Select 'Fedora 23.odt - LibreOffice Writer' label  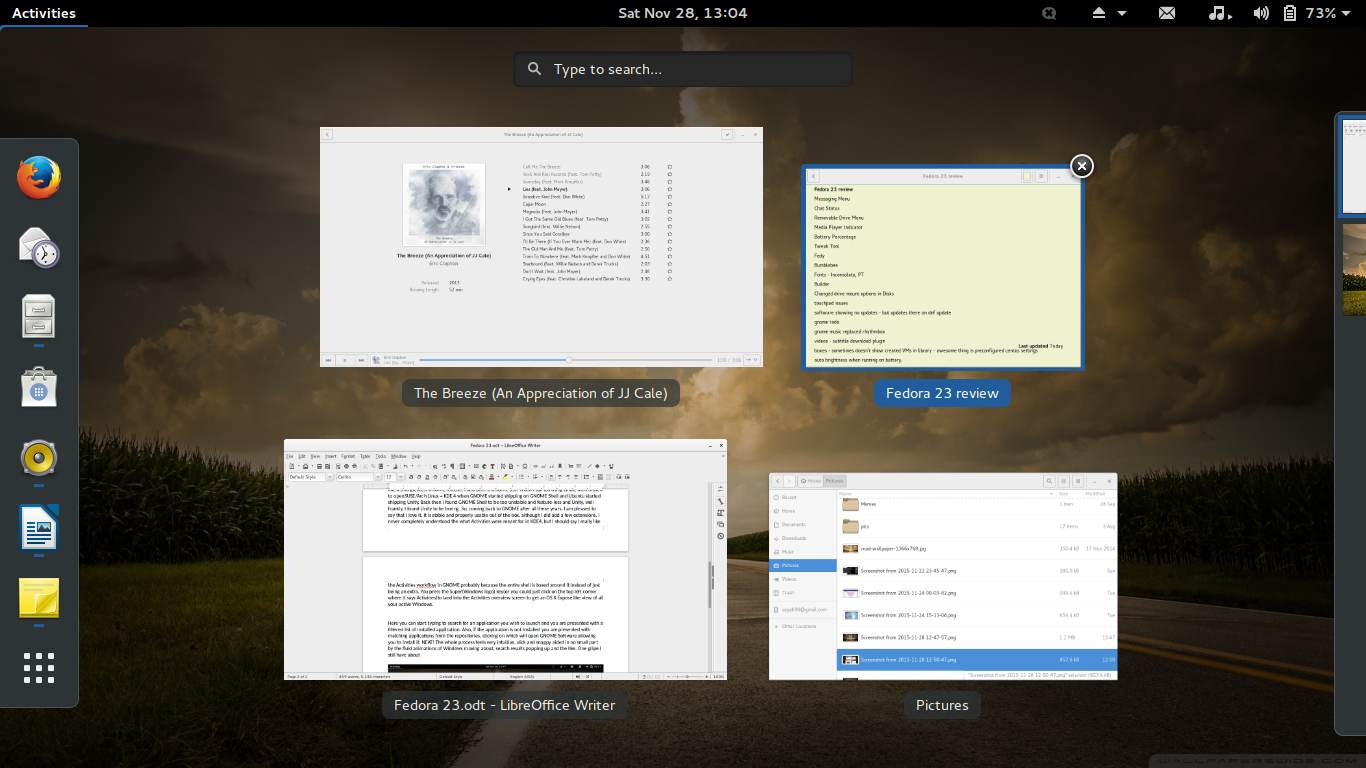tap(505, 705)
